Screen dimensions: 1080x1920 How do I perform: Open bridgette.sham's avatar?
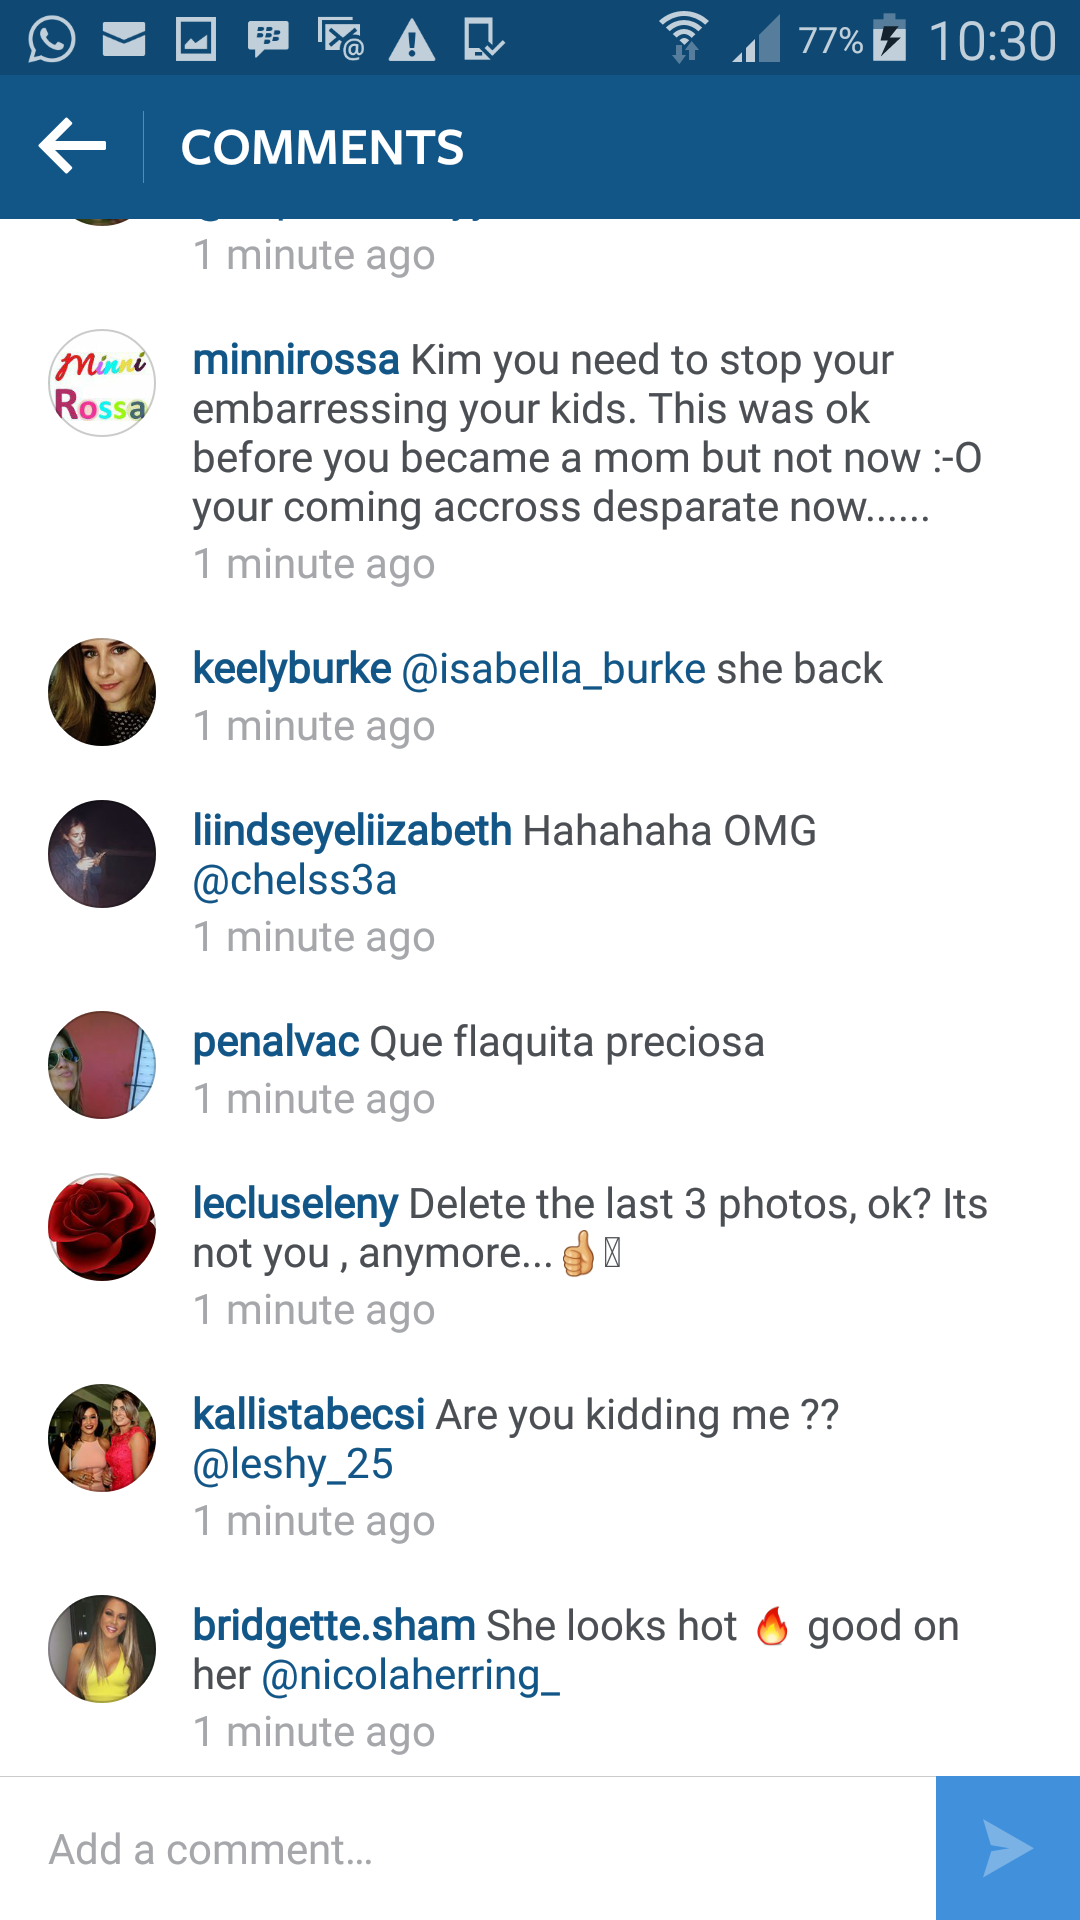(102, 1649)
